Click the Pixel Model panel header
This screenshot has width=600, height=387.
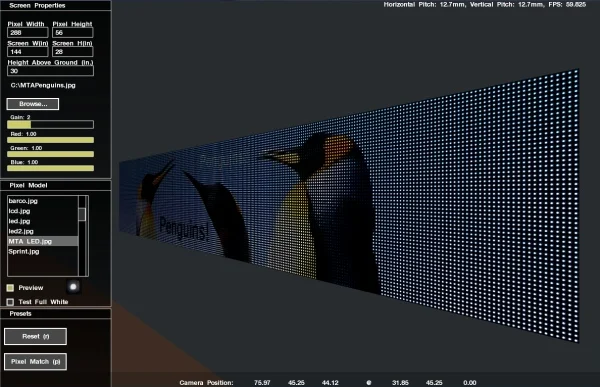point(55,185)
